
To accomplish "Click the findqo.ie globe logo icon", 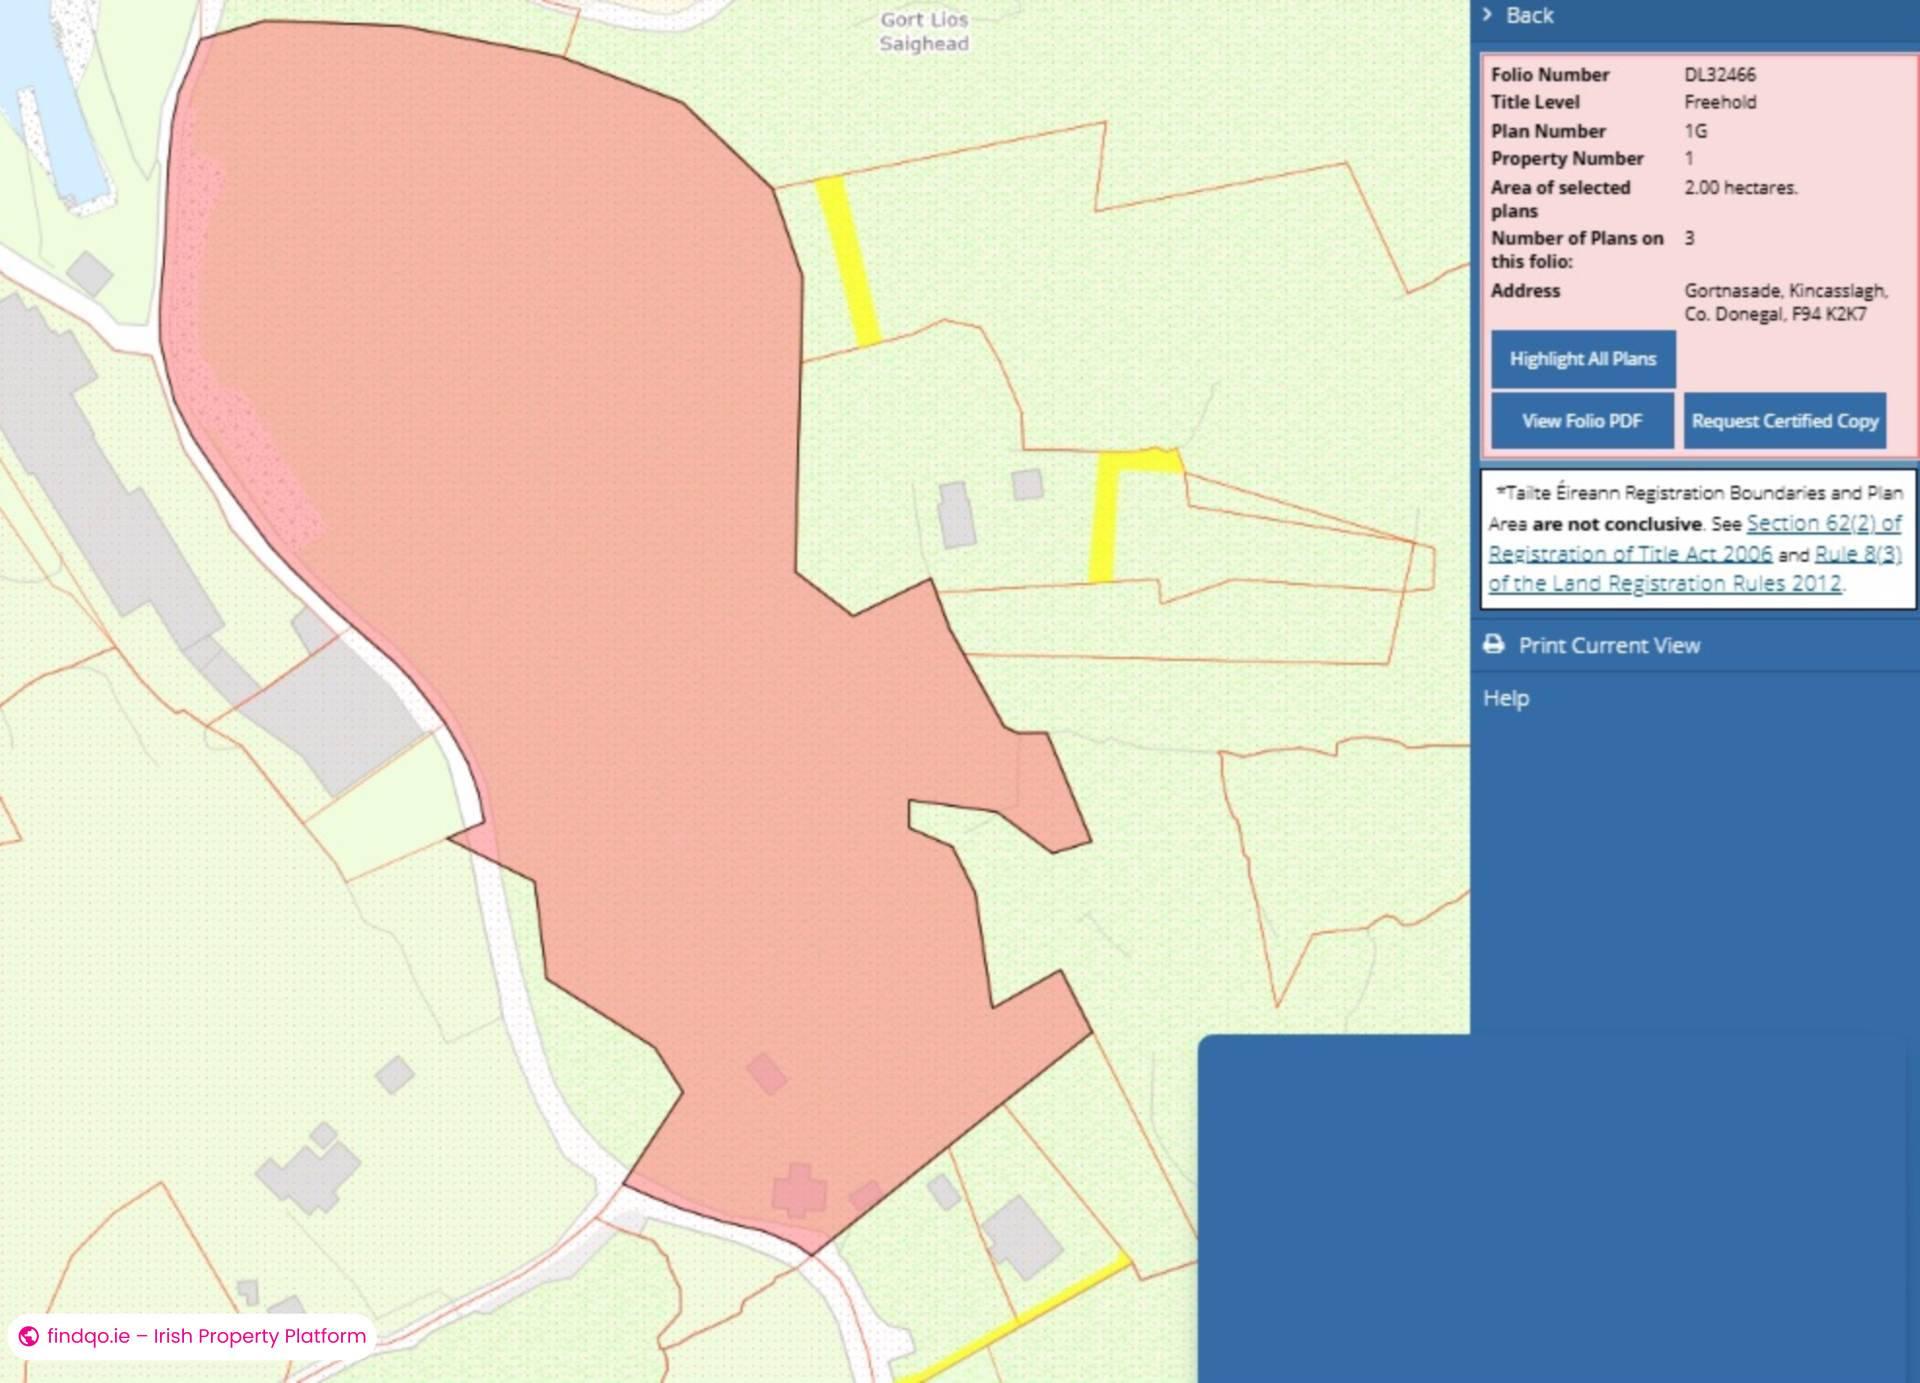I will click(29, 1336).
